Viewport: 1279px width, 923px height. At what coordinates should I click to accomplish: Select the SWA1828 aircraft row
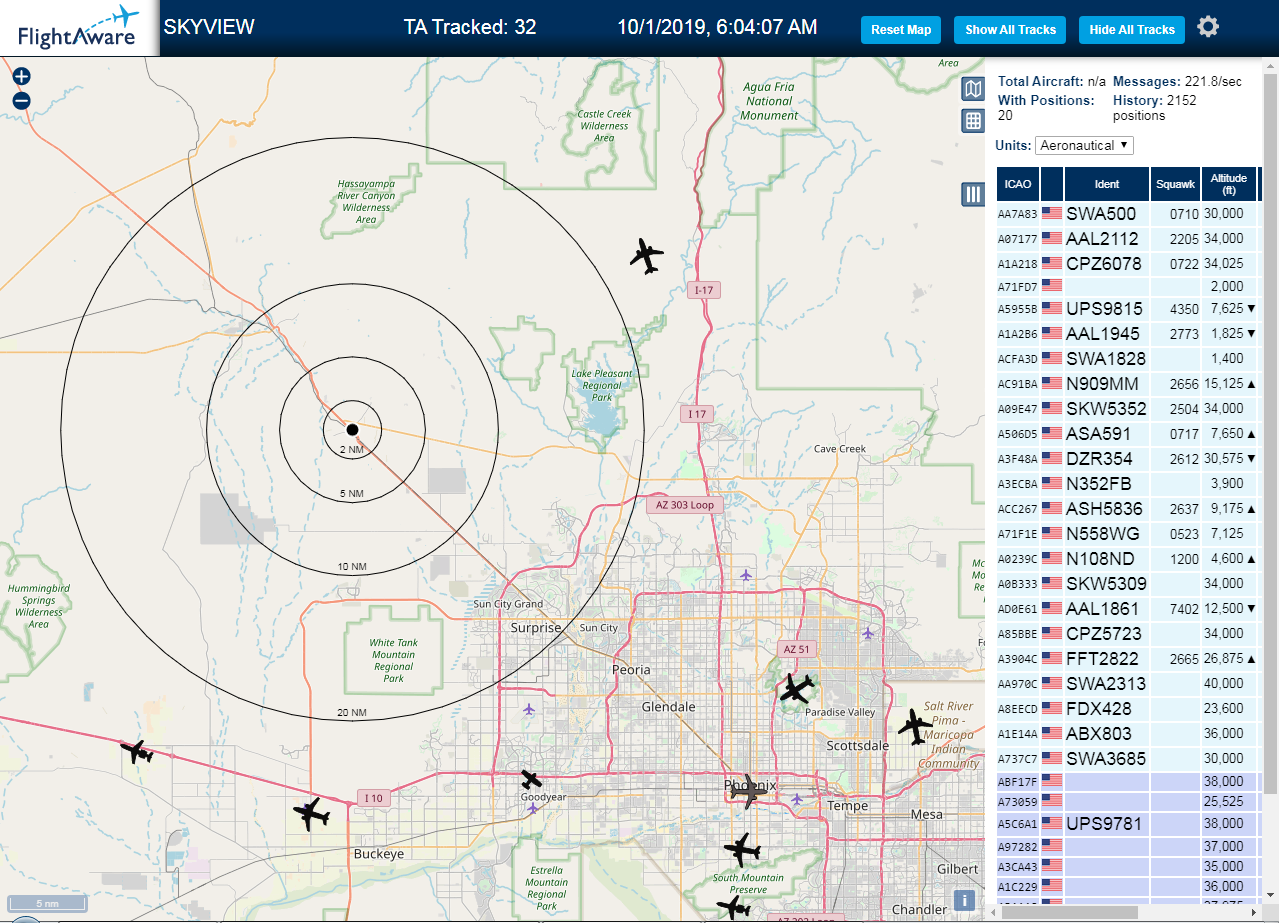click(x=1127, y=359)
